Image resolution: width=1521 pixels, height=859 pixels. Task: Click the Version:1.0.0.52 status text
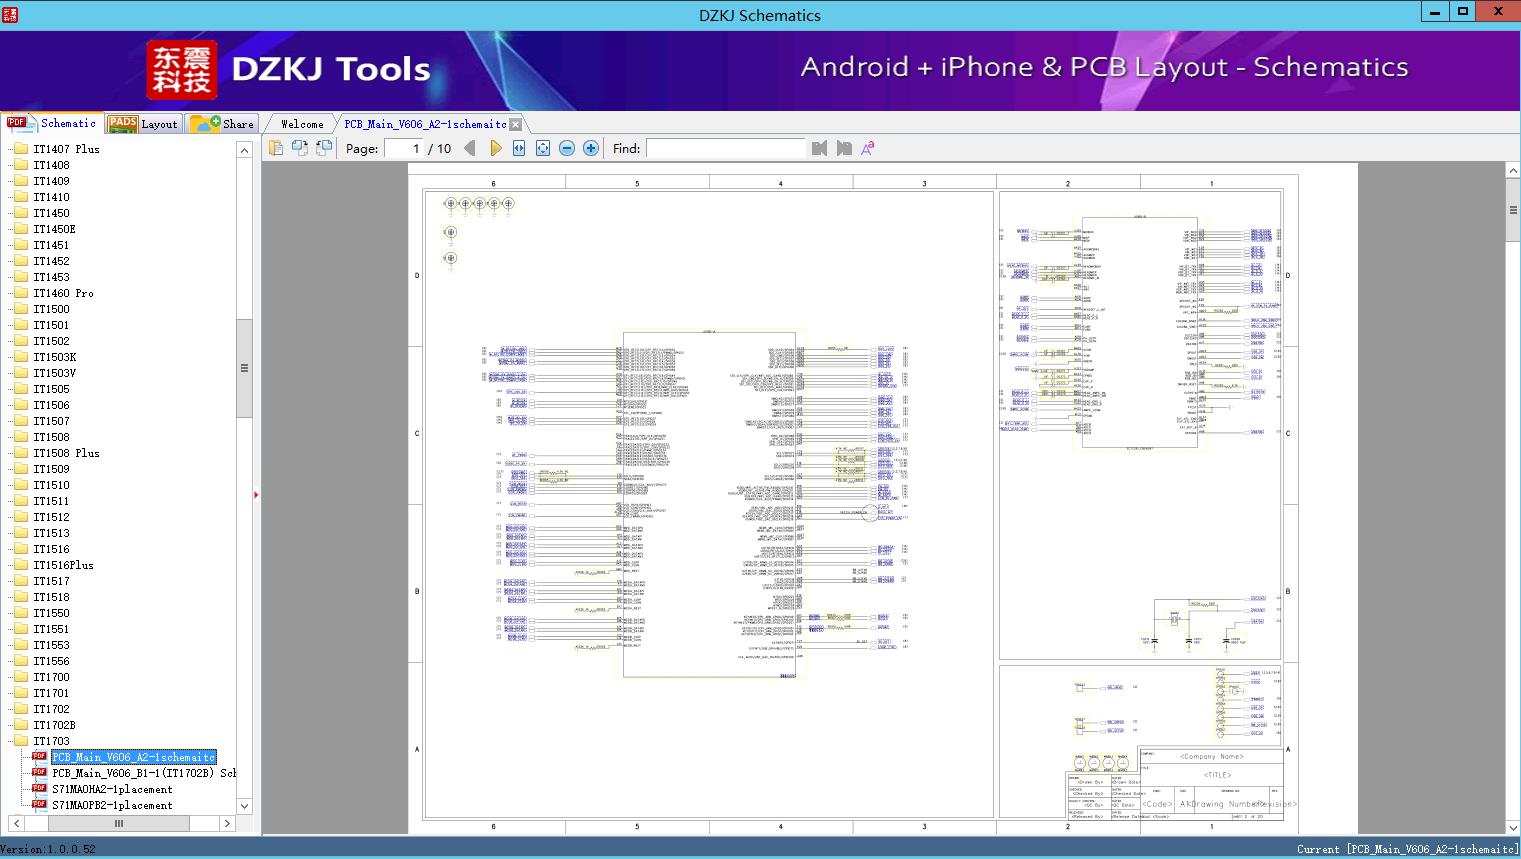coord(48,849)
